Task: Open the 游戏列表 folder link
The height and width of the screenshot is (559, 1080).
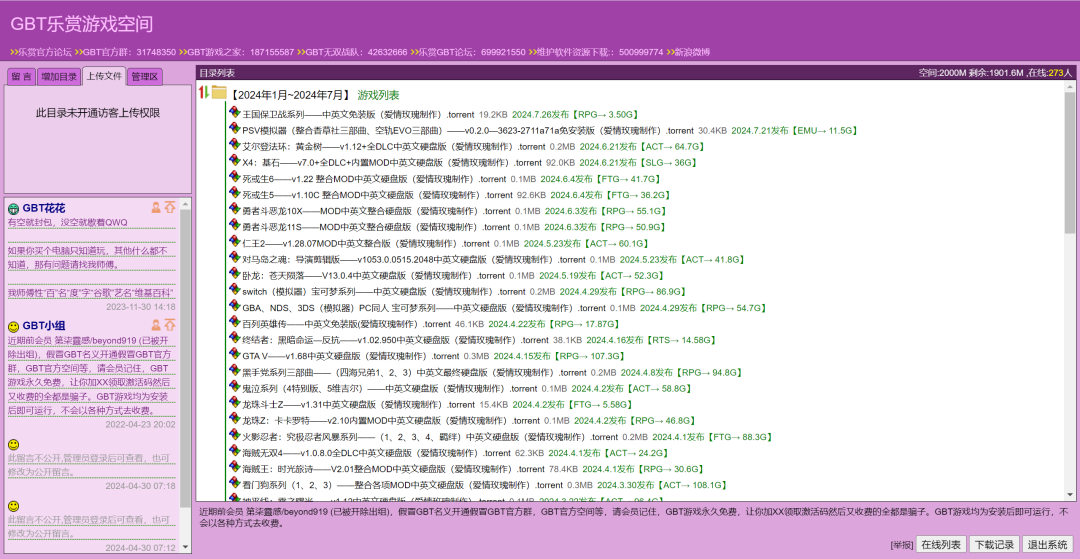Action: tap(378, 95)
